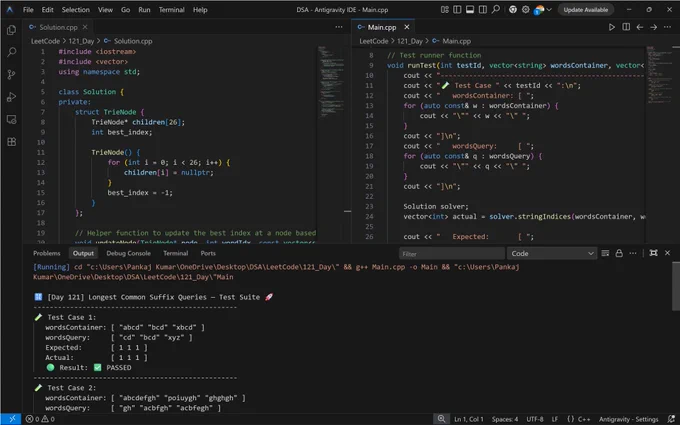This screenshot has width=680, height=425.
Task: Open the Help menu
Action: click(x=200, y=10)
